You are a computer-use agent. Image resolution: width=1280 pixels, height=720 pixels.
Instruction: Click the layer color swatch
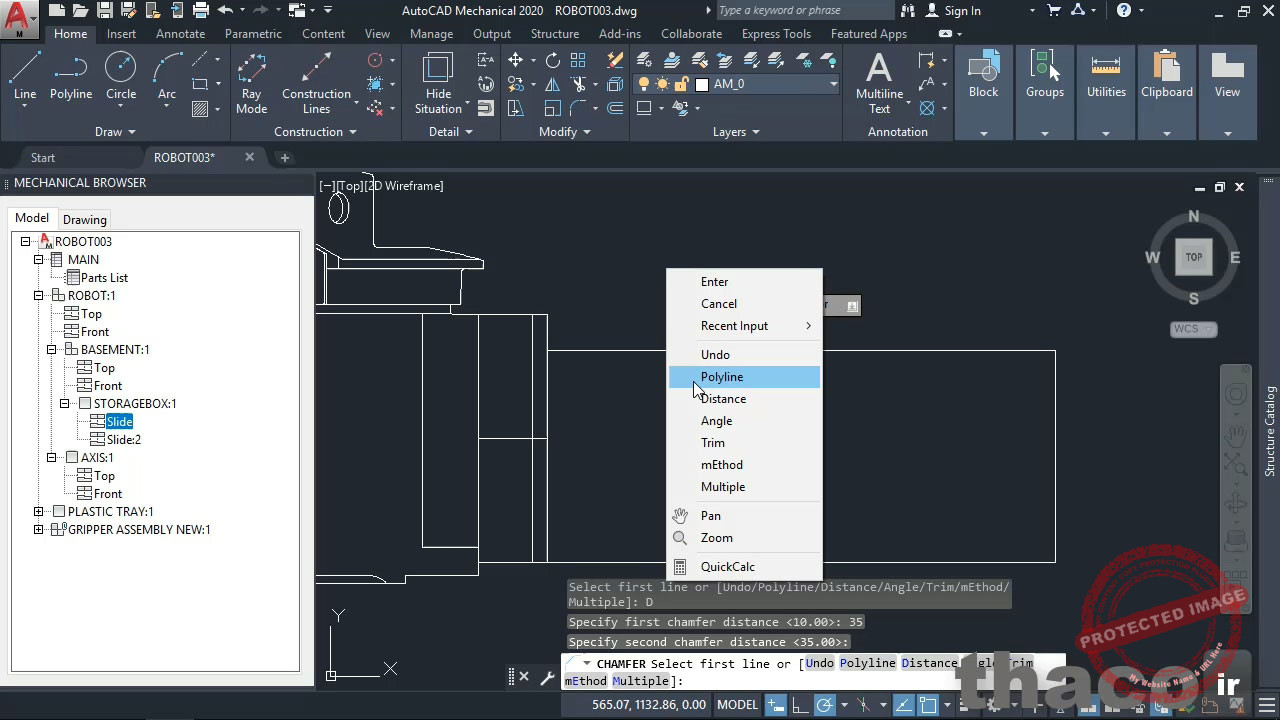[x=702, y=85]
